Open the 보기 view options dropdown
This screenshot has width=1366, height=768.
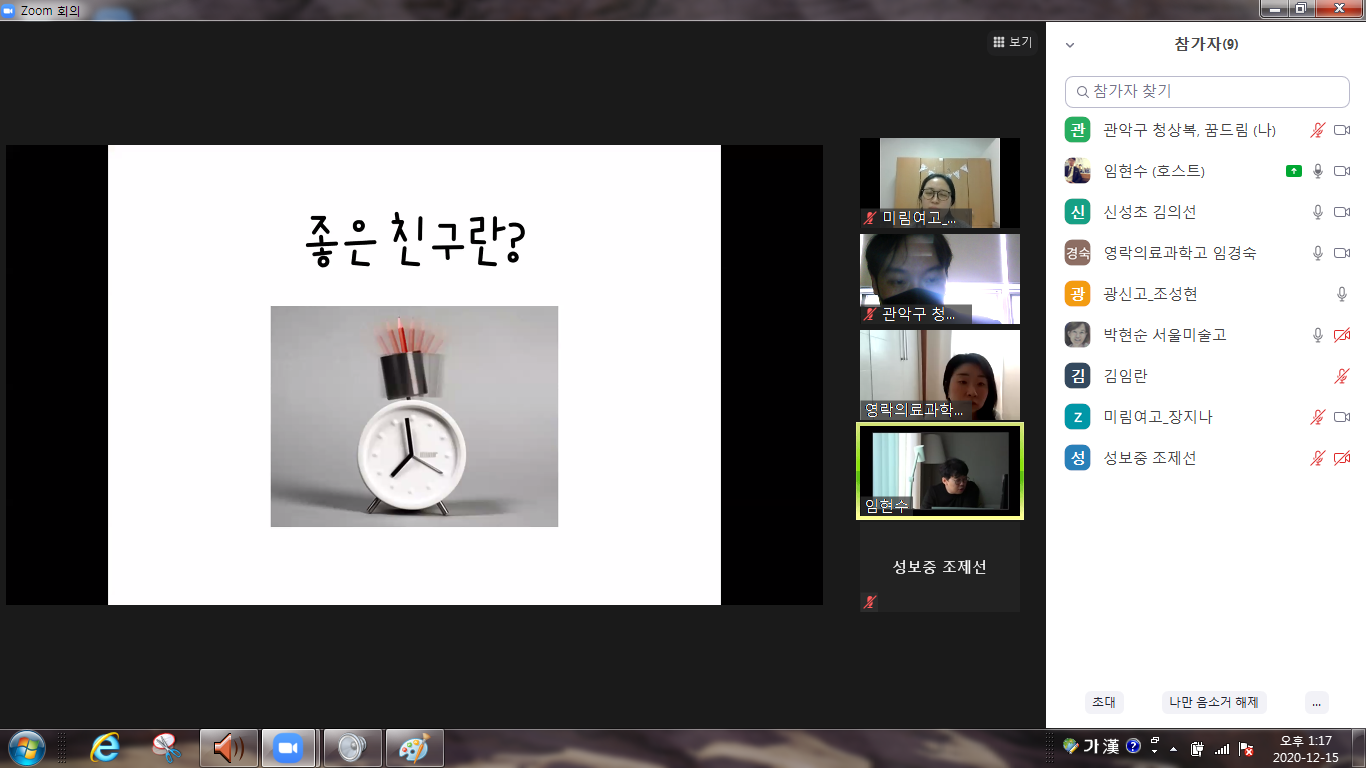pyautogui.click(x=1012, y=42)
